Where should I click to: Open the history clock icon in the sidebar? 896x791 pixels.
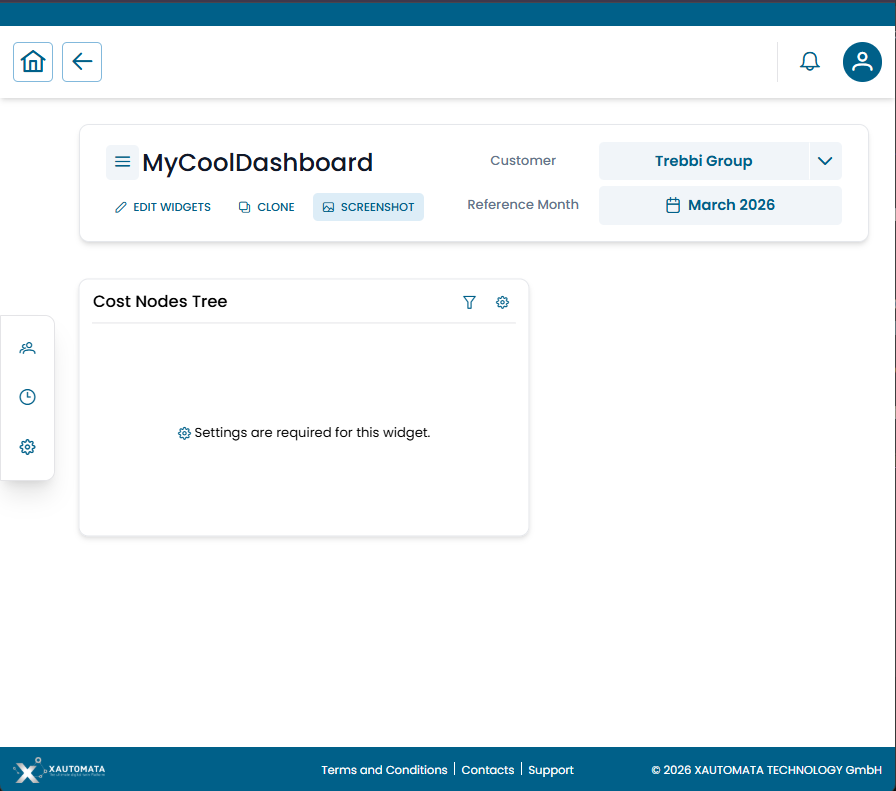click(x=27, y=397)
